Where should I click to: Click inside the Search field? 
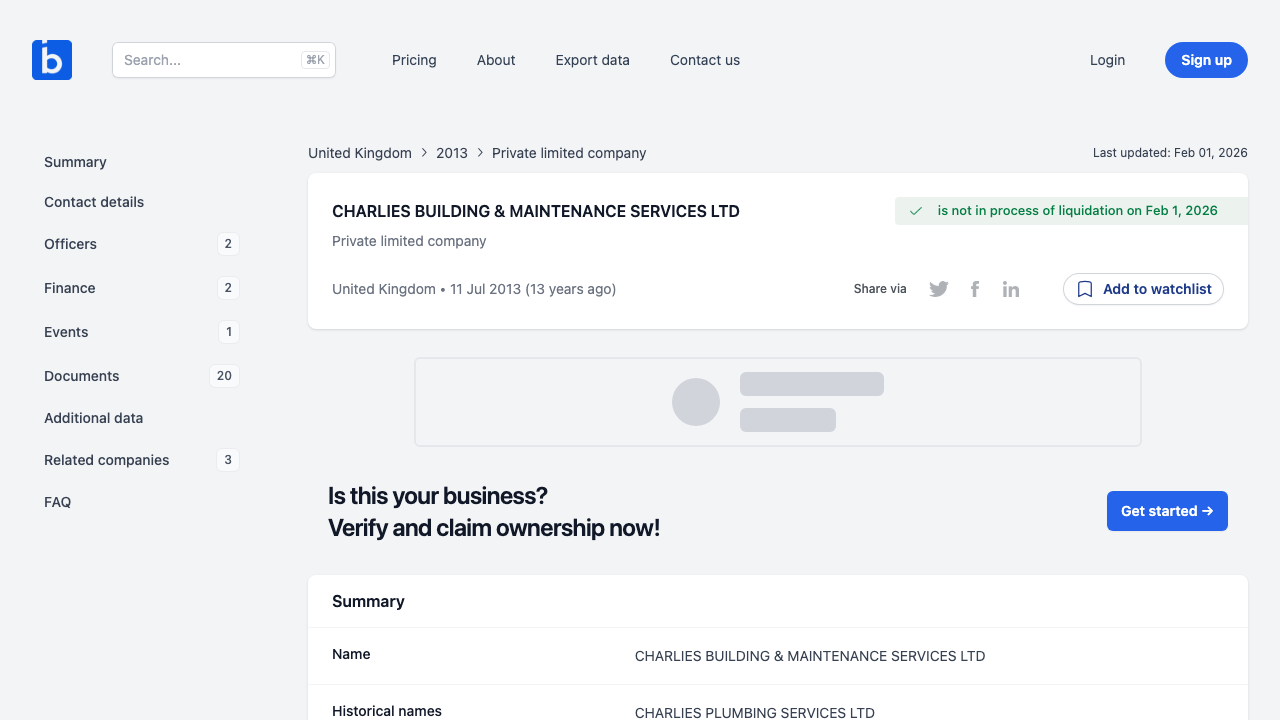click(x=200, y=60)
